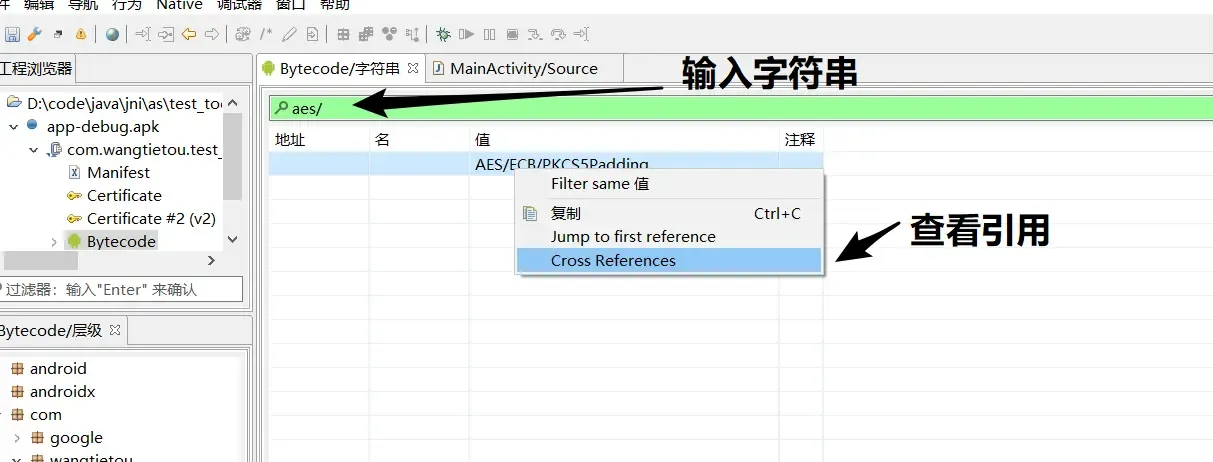Click the globe icon in the toolbar
The image size is (1213, 462).
pos(112,34)
